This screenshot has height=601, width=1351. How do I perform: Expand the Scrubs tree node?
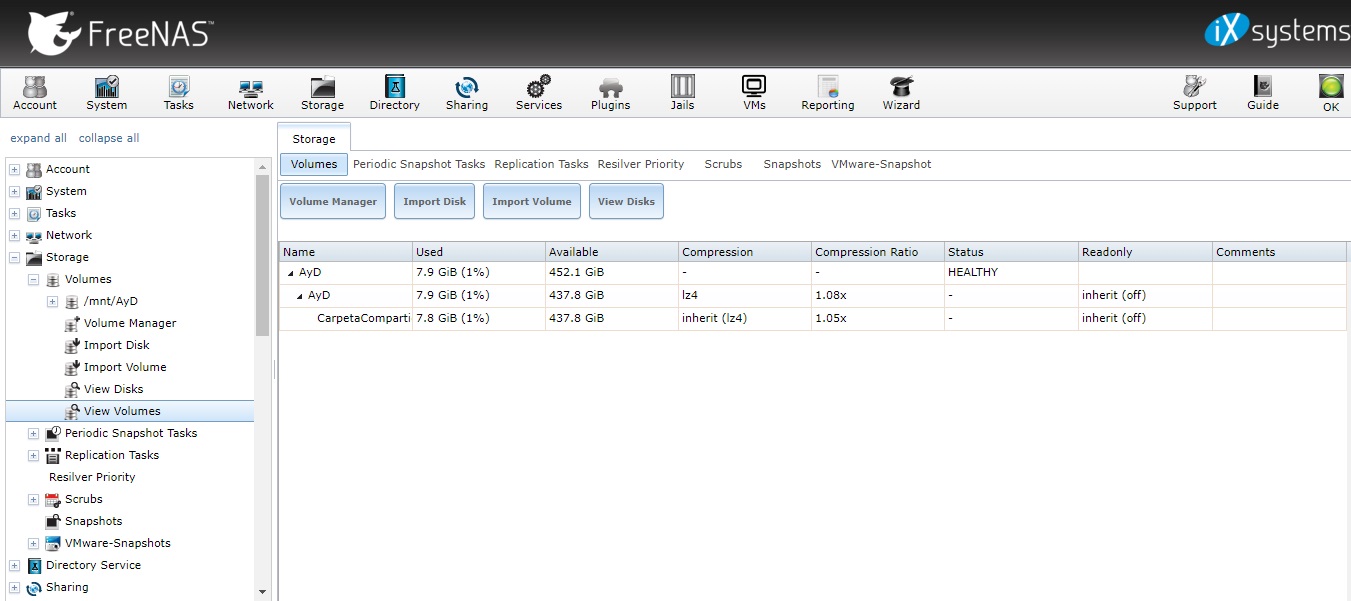pyautogui.click(x=33, y=499)
